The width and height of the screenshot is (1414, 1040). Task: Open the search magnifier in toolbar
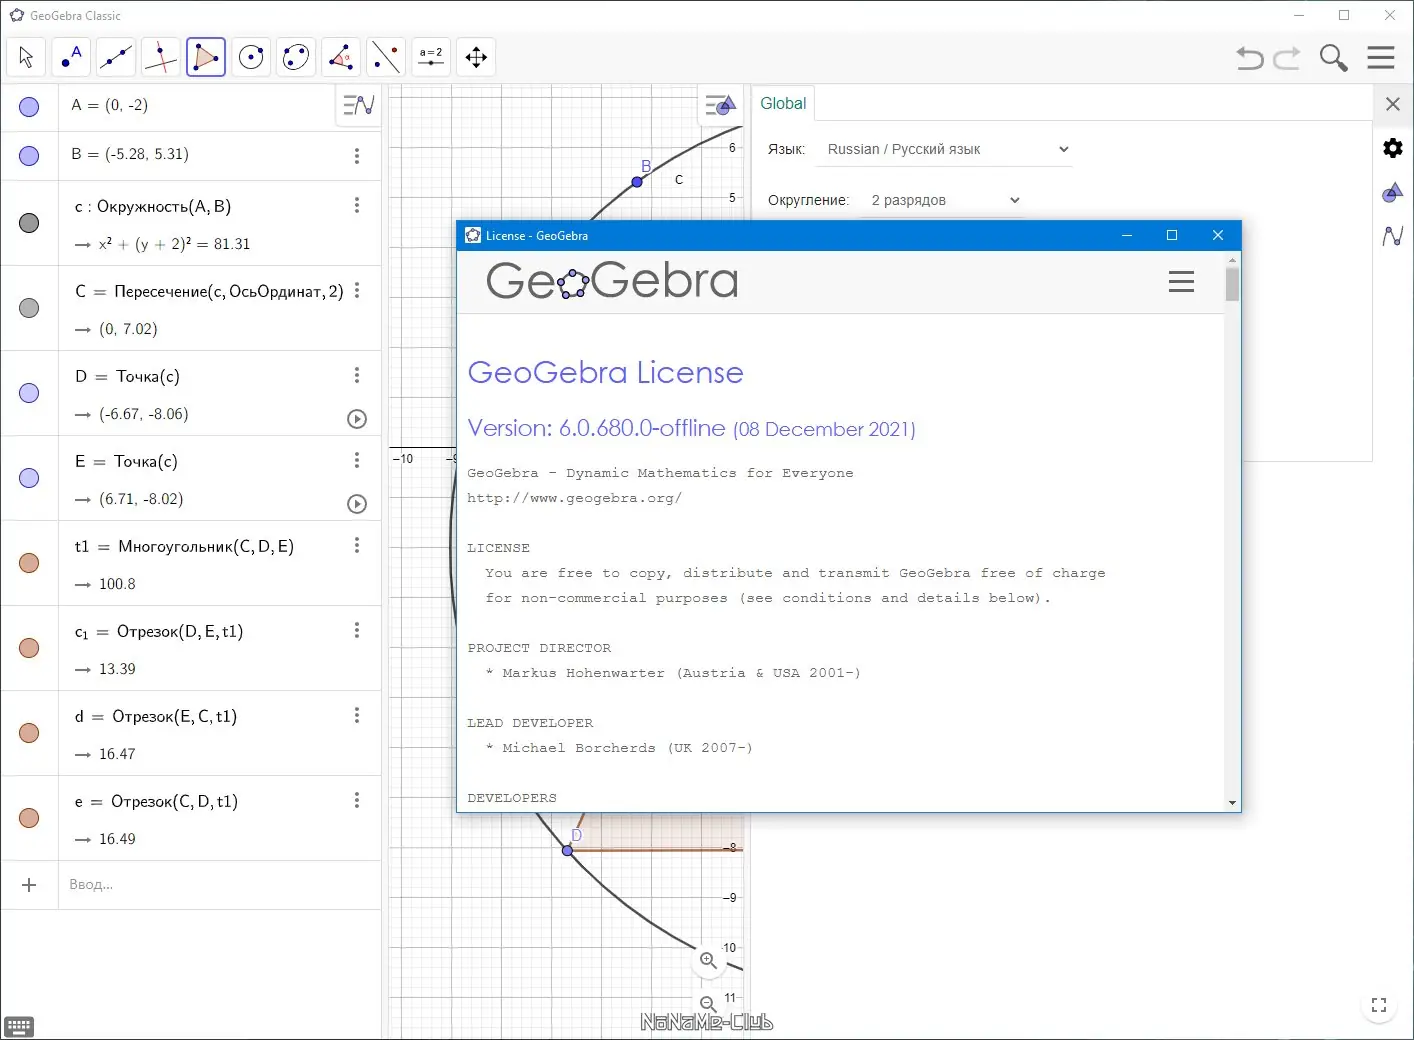point(1333,58)
